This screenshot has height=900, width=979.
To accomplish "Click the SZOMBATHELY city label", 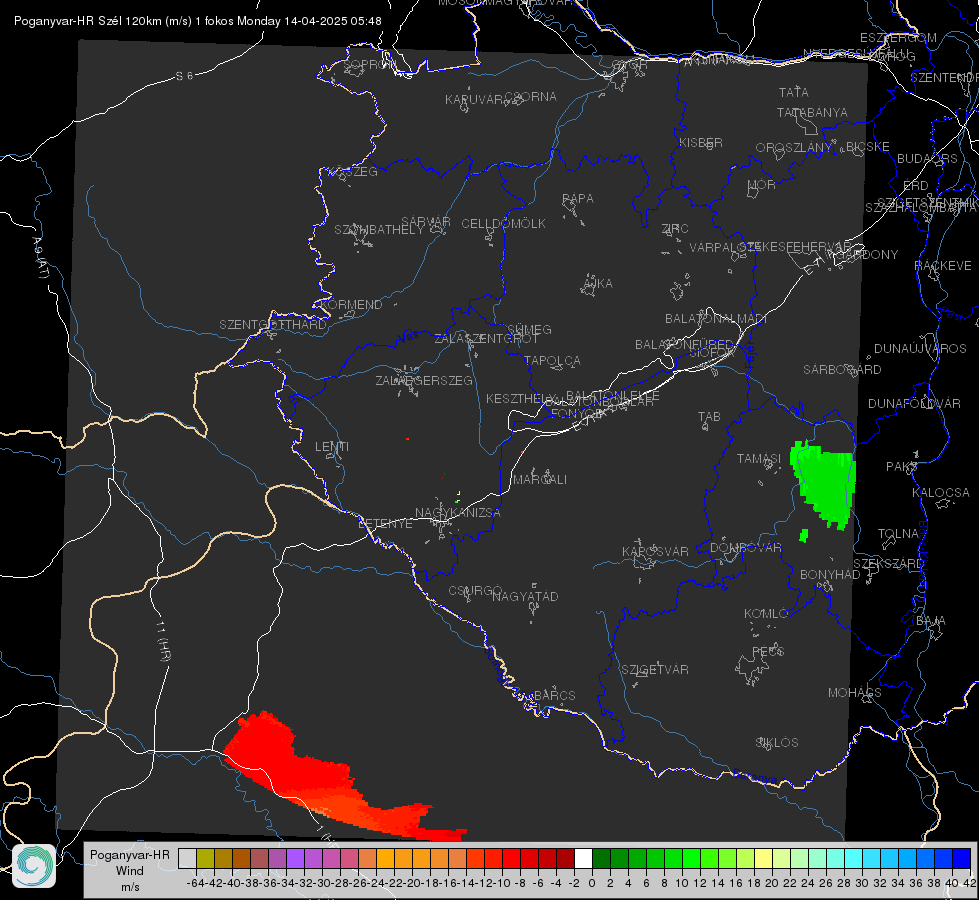I will coord(379,230).
